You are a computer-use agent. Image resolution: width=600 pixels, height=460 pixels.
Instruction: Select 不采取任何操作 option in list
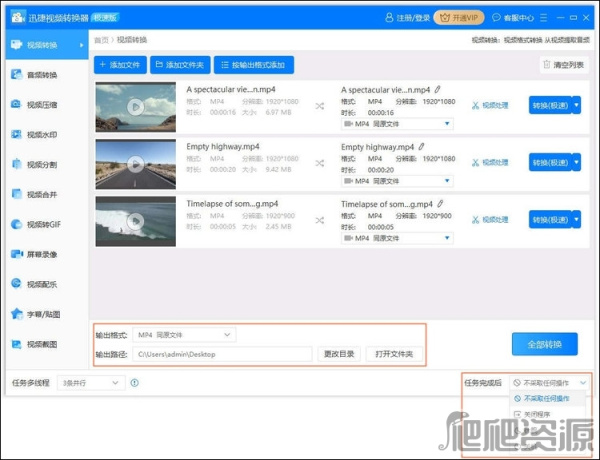[x=548, y=398]
